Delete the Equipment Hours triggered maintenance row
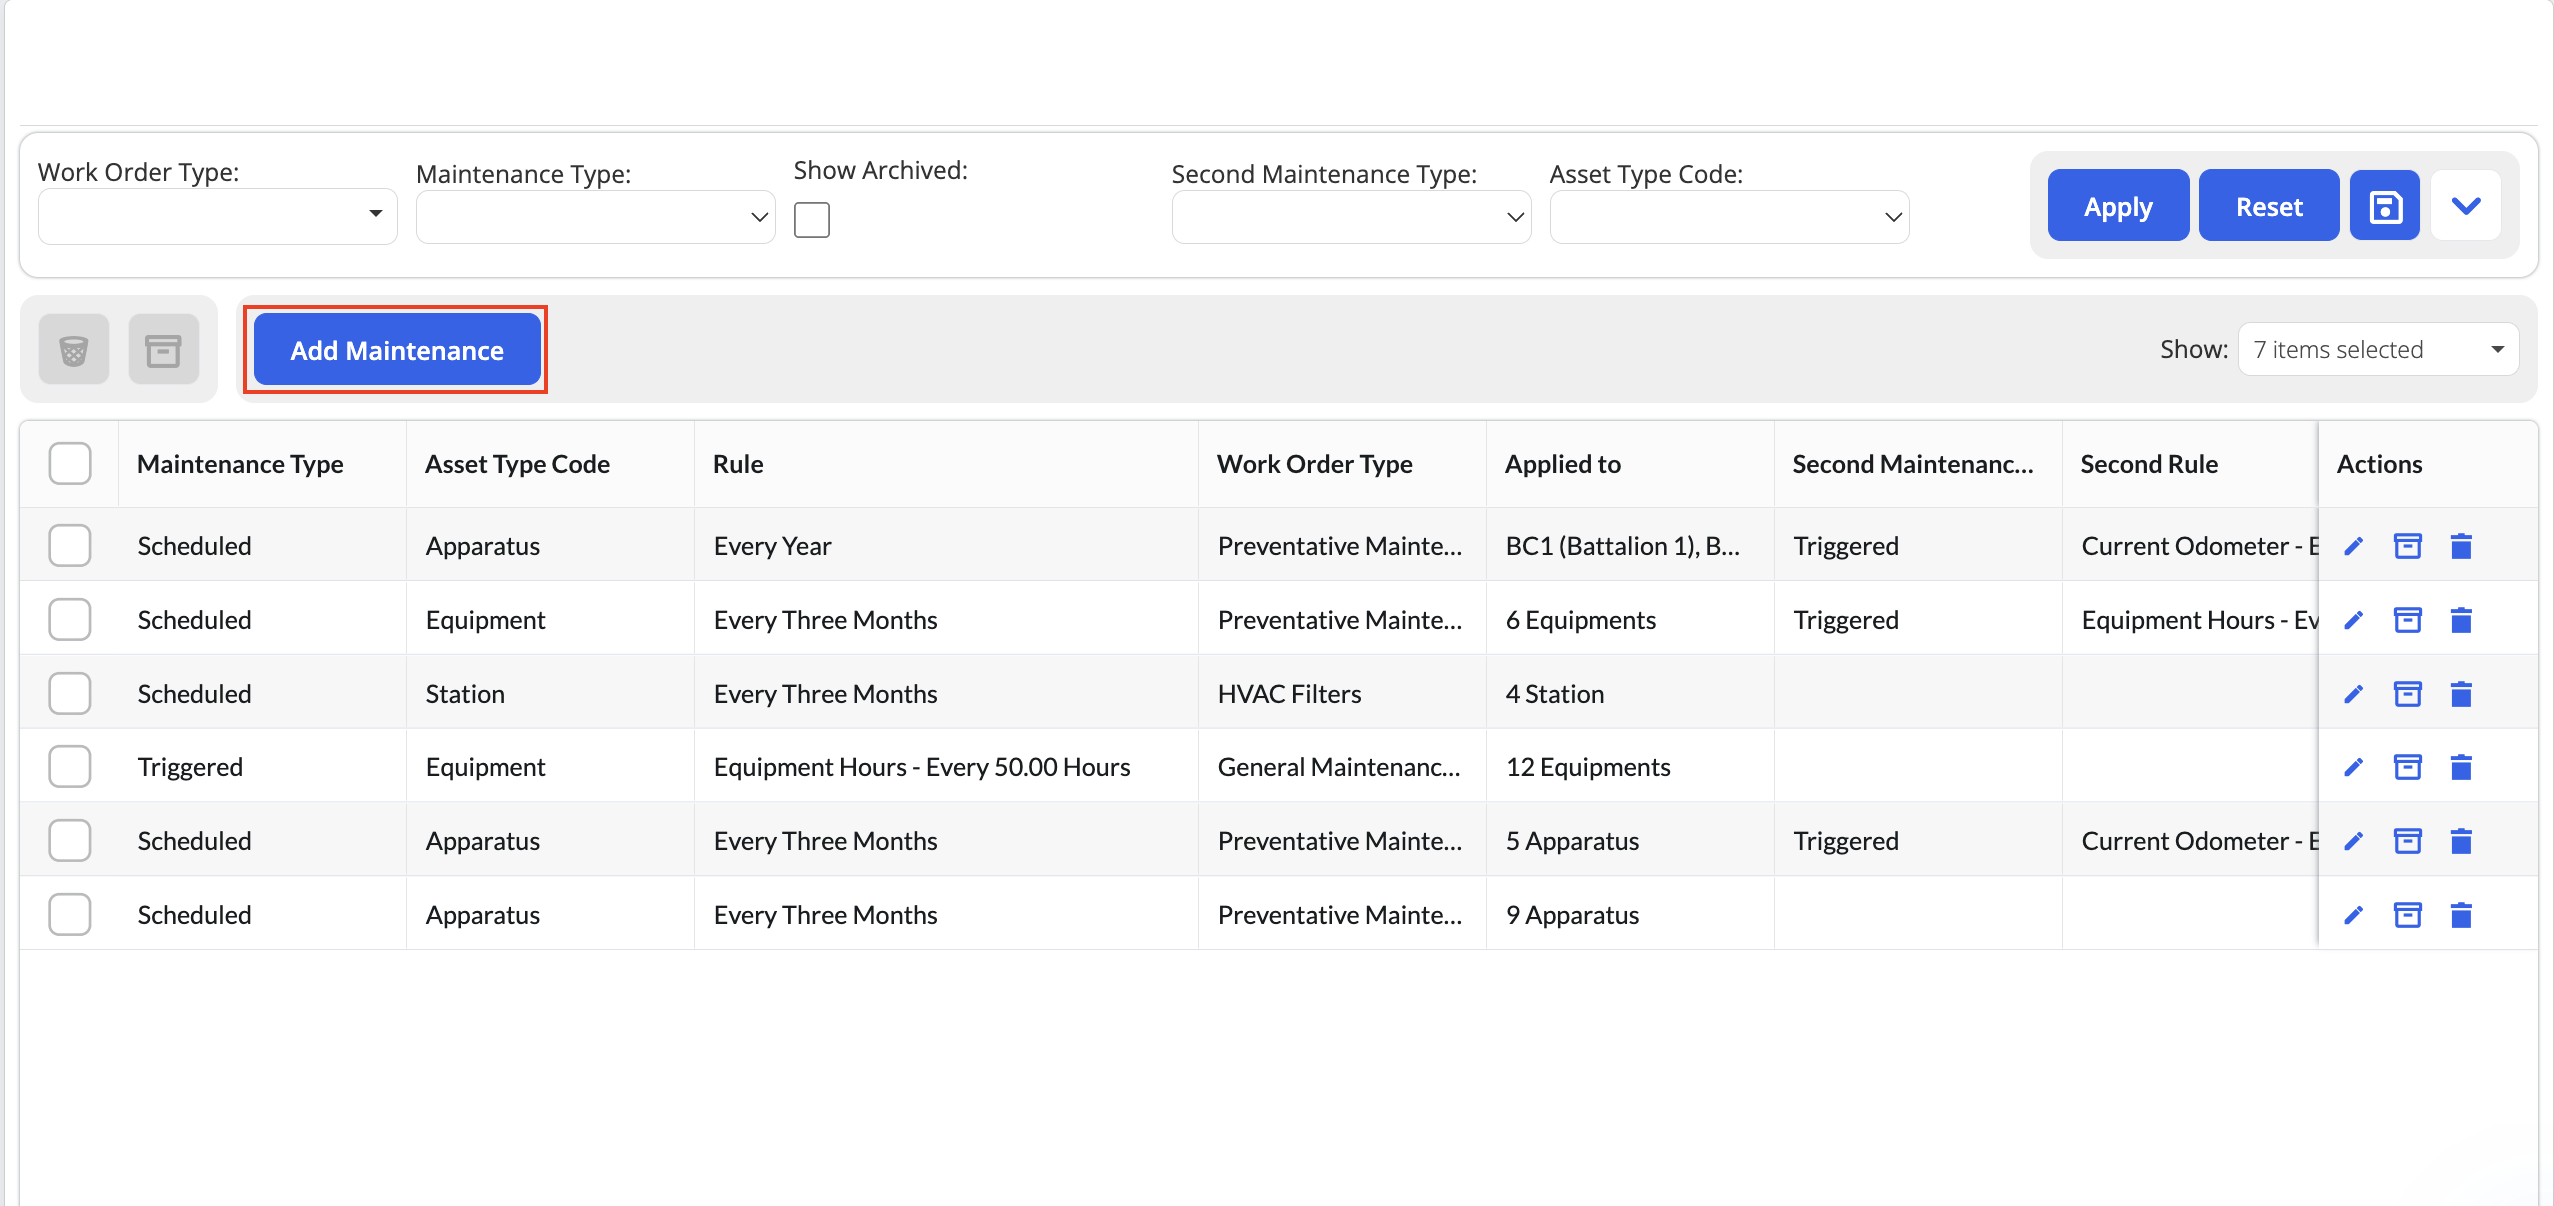The image size is (2554, 1206). (2461, 767)
